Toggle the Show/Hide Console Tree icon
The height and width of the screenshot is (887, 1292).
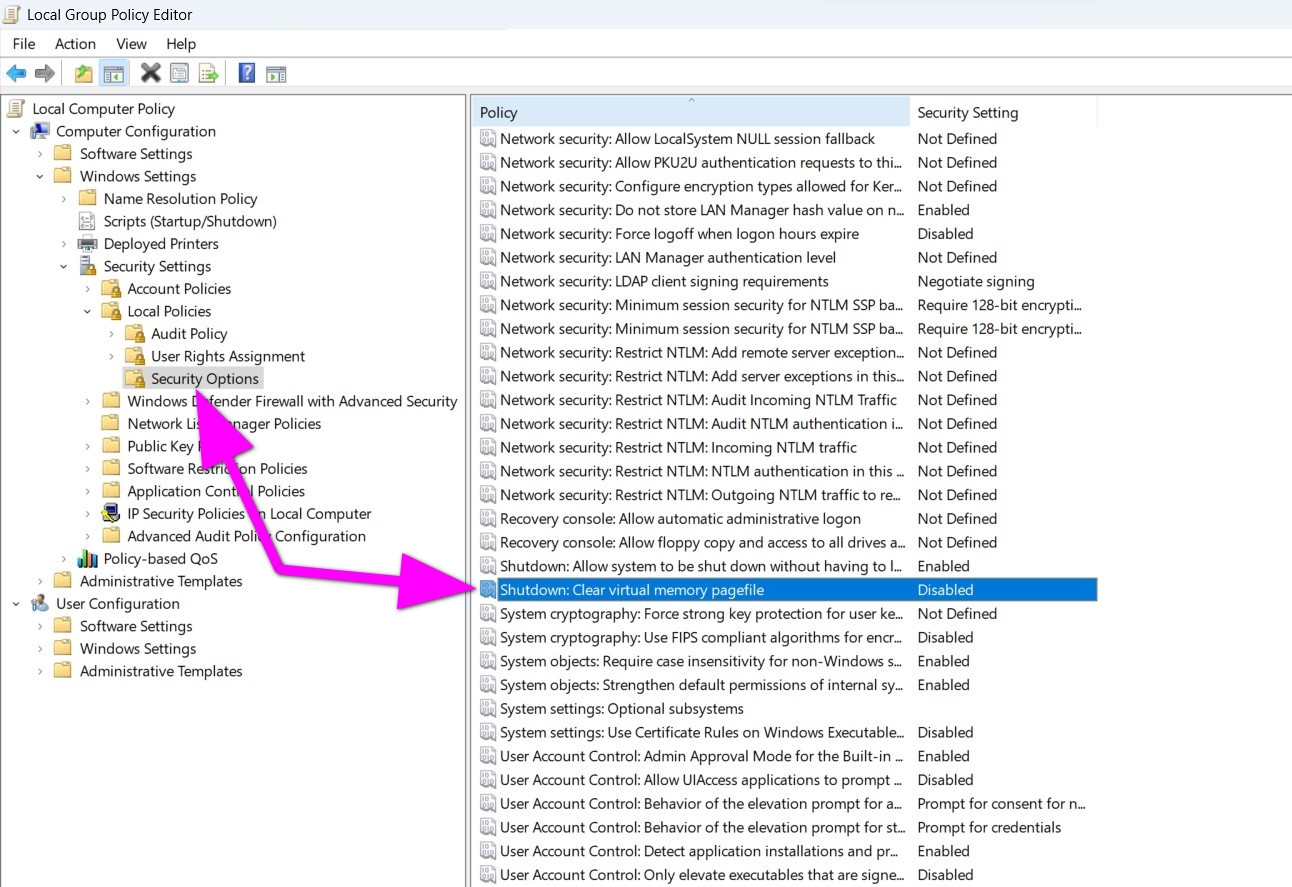click(x=114, y=73)
